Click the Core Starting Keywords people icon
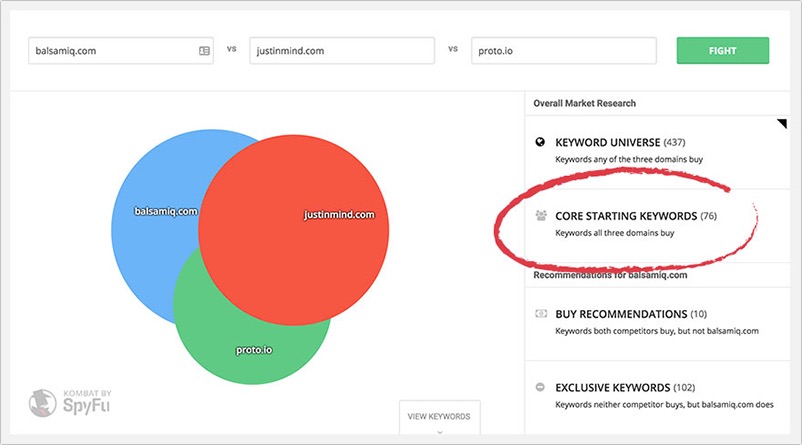The height and width of the screenshot is (445, 802). tap(541, 215)
